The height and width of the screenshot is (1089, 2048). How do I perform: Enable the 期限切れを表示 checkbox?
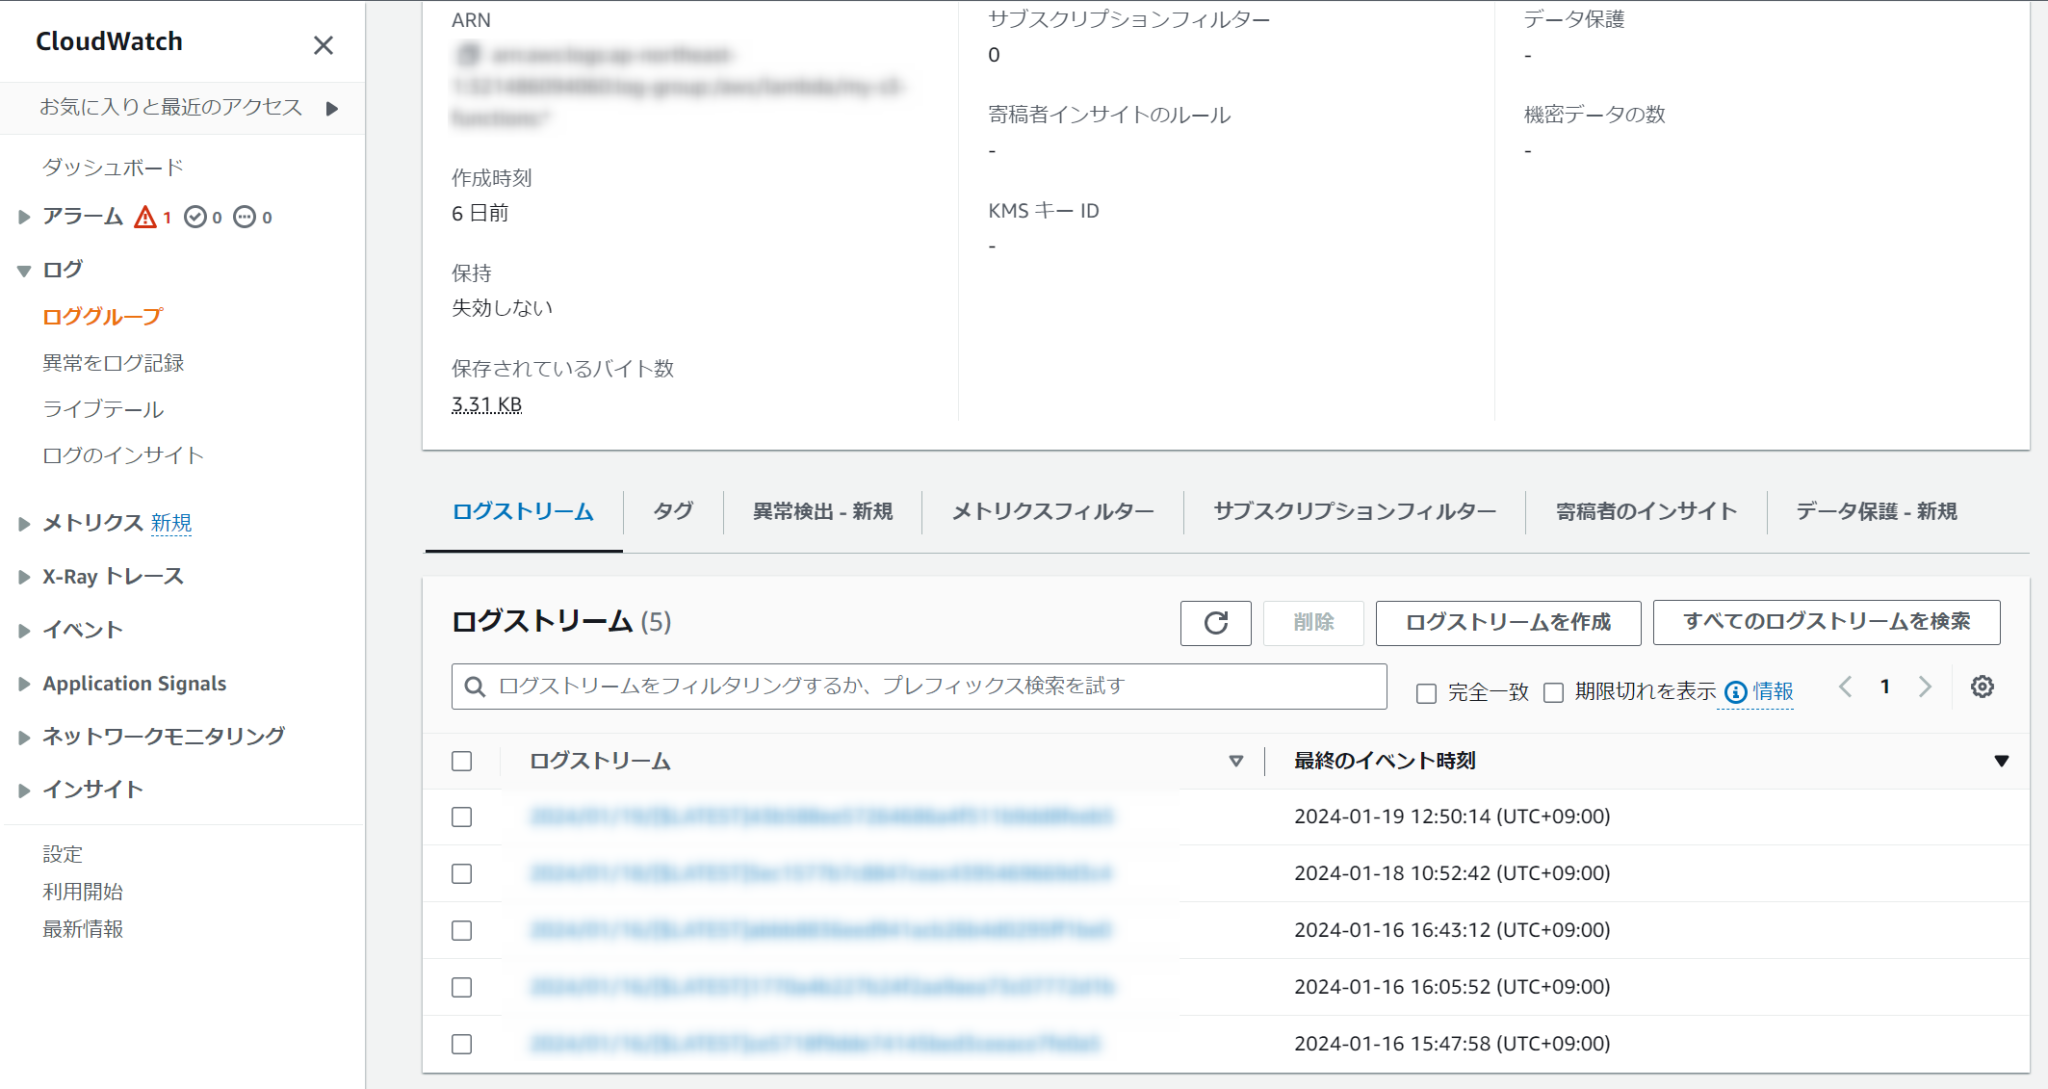tap(1553, 692)
